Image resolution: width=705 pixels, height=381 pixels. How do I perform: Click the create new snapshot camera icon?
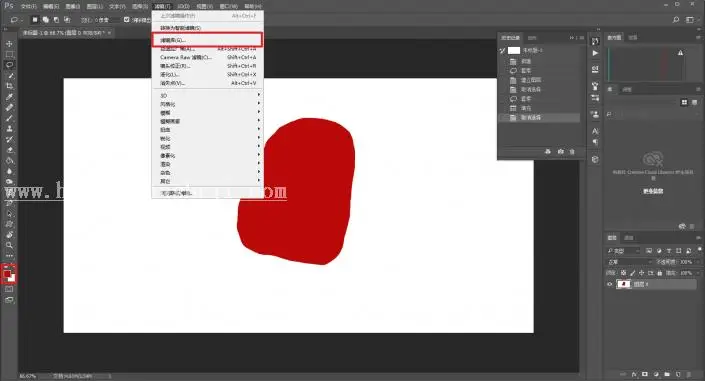pyautogui.click(x=560, y=152)
